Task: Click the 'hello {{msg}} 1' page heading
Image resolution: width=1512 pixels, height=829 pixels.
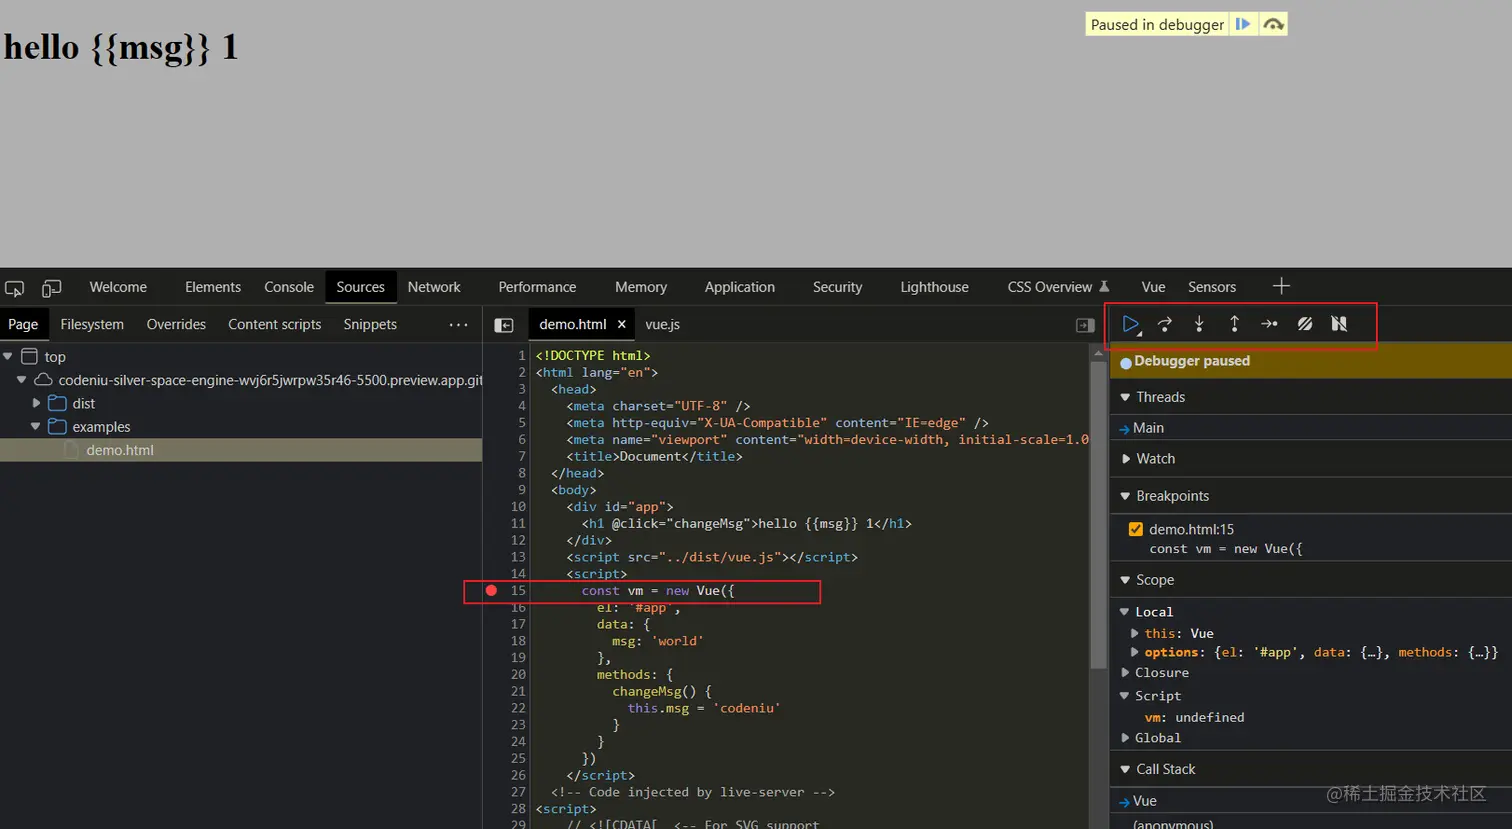Action: click(x=121, y=47)
